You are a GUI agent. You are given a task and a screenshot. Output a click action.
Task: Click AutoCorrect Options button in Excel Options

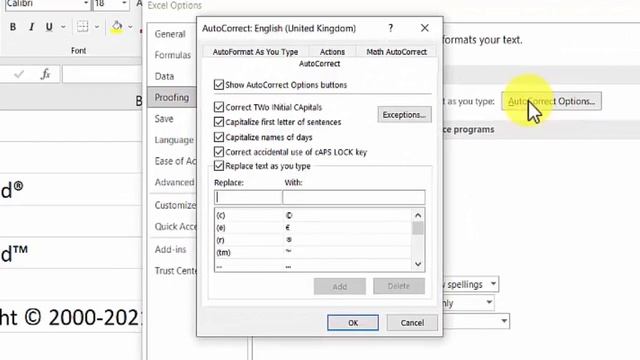(x=551, y=101)
